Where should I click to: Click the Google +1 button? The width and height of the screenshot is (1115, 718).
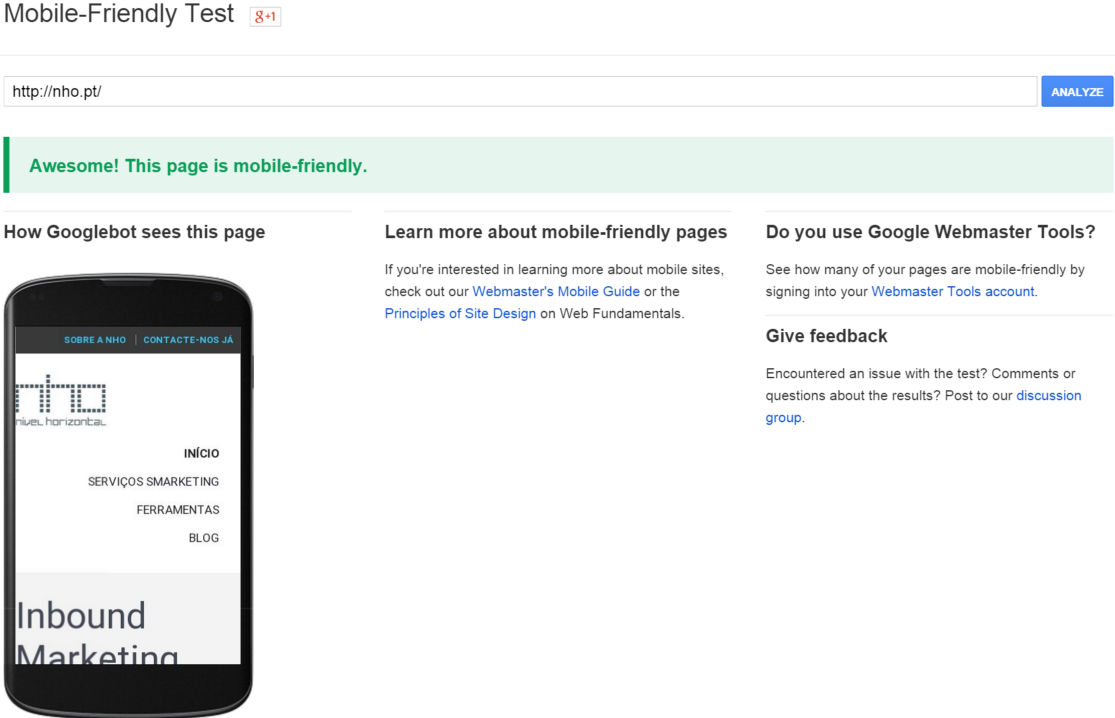pos(265,17)
